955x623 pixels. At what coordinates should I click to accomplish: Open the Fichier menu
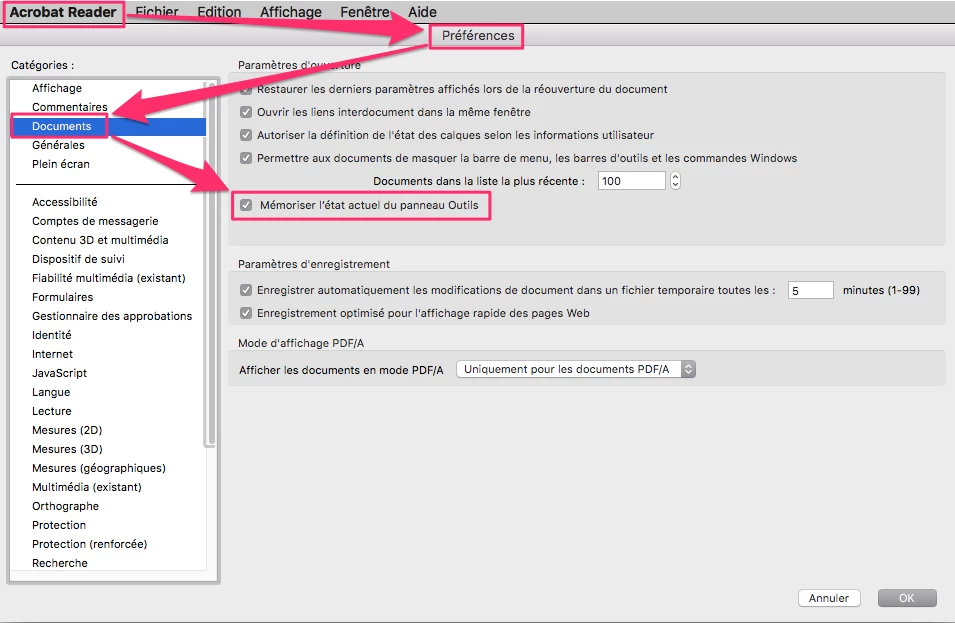(157, 12)
